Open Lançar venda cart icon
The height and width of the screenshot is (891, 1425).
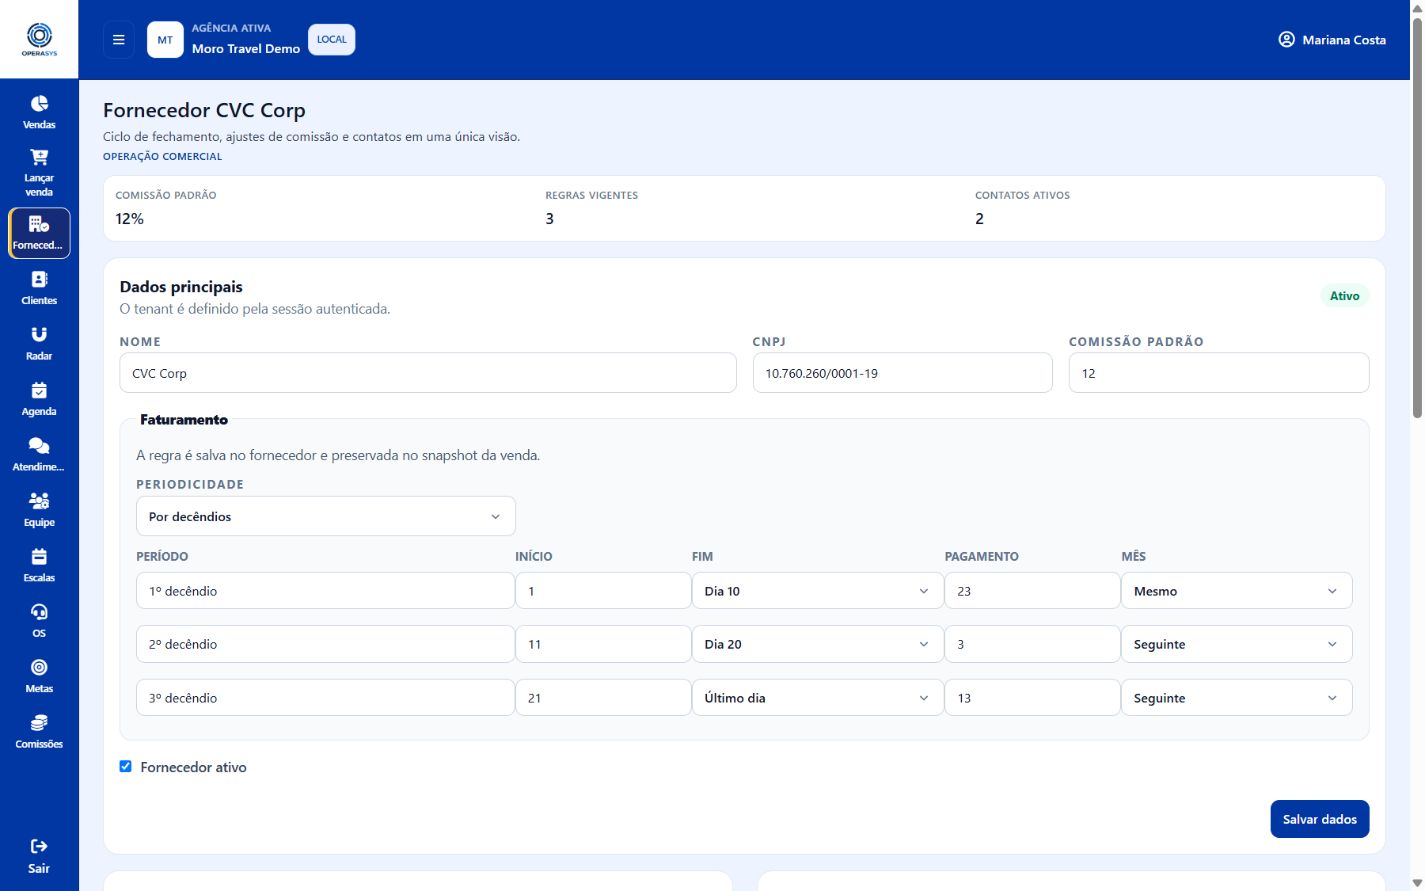coord(39,157)
